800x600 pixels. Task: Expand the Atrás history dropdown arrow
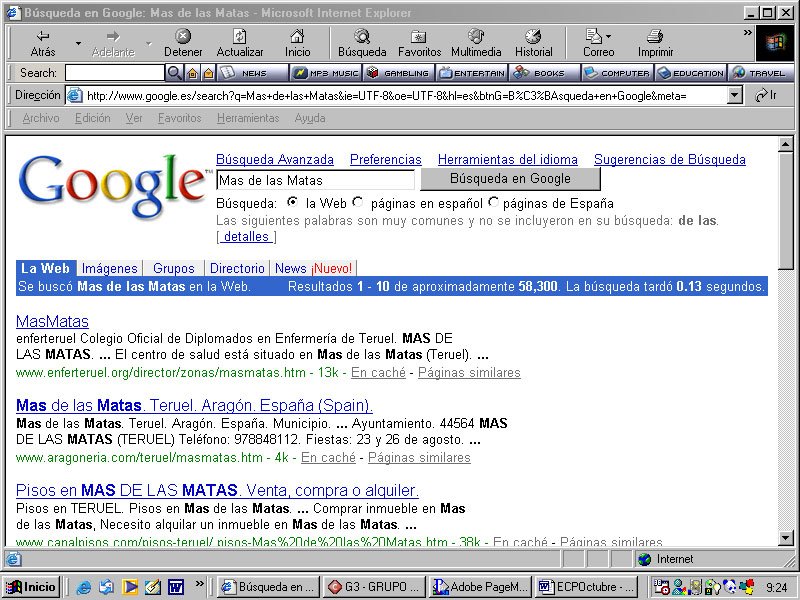point(78,44)
